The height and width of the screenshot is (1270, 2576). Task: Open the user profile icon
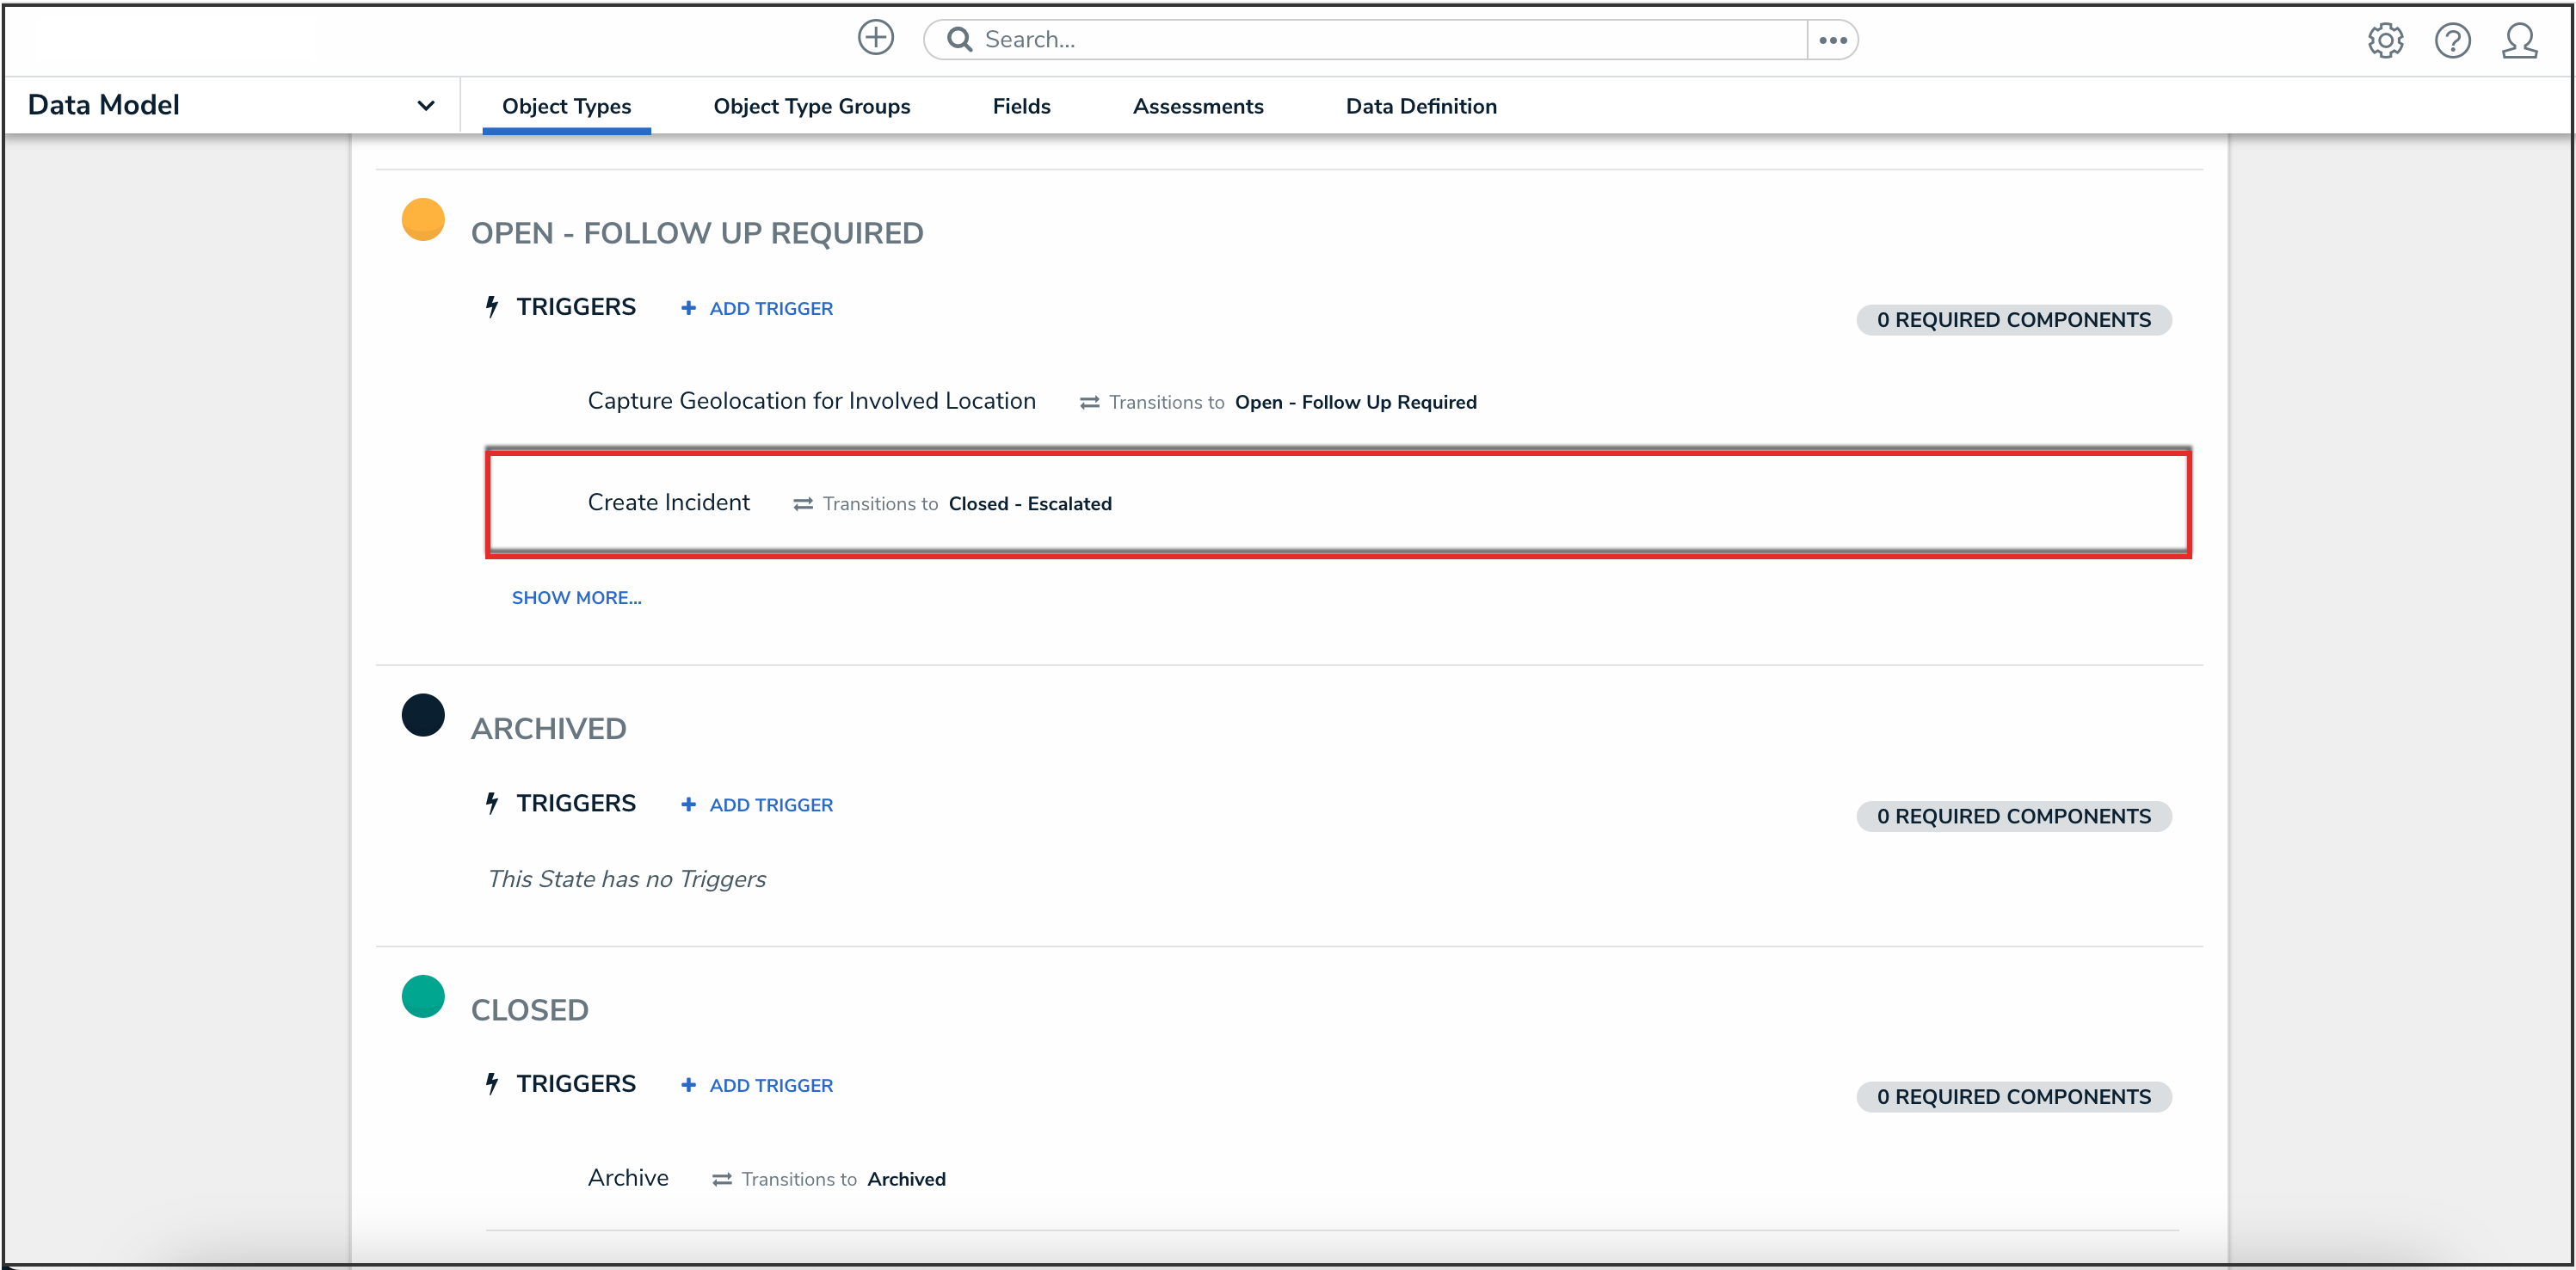[x=2519, y=40]
